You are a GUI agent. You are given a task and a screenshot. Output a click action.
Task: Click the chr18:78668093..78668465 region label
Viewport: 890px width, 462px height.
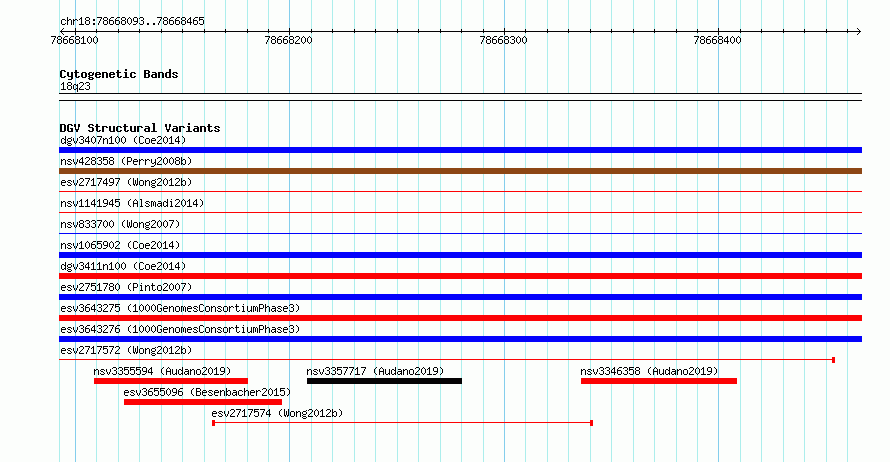coord(132,21)
